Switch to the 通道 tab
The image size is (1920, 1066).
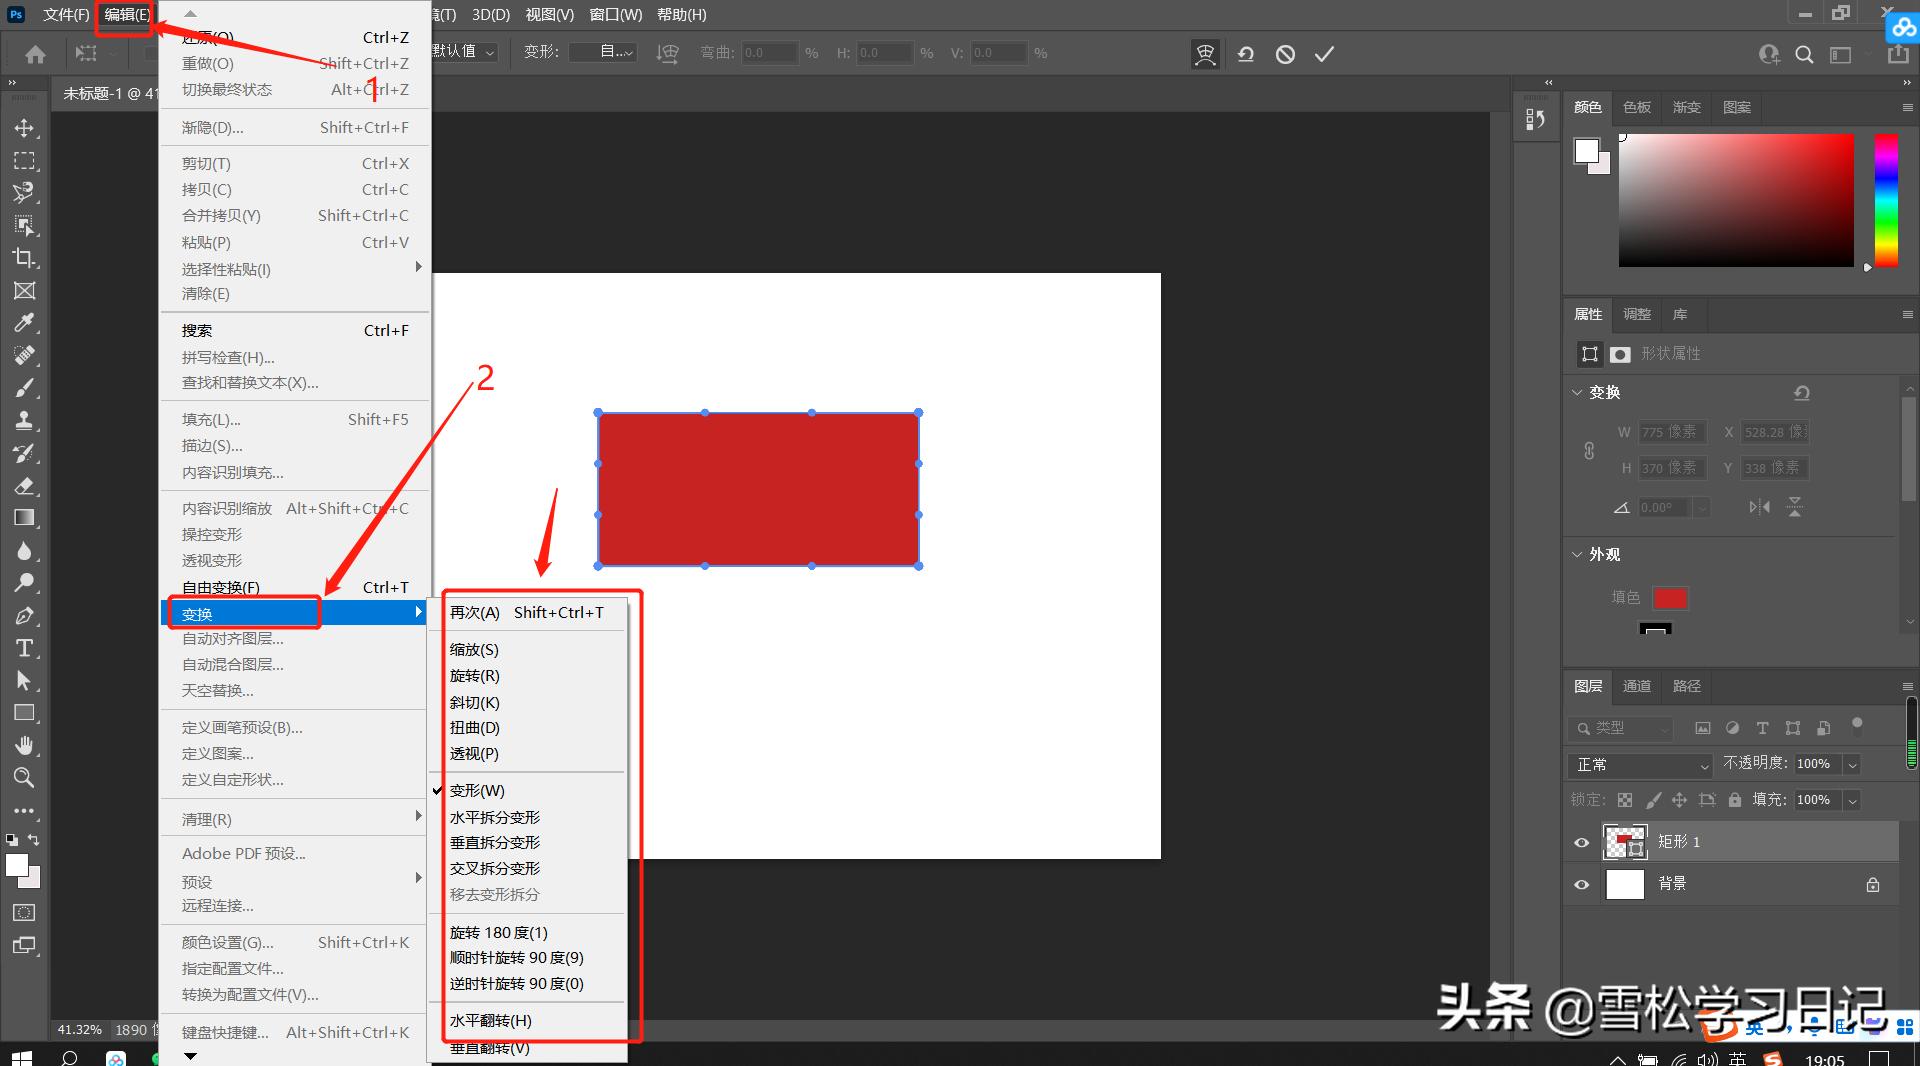coord(1636,686)
